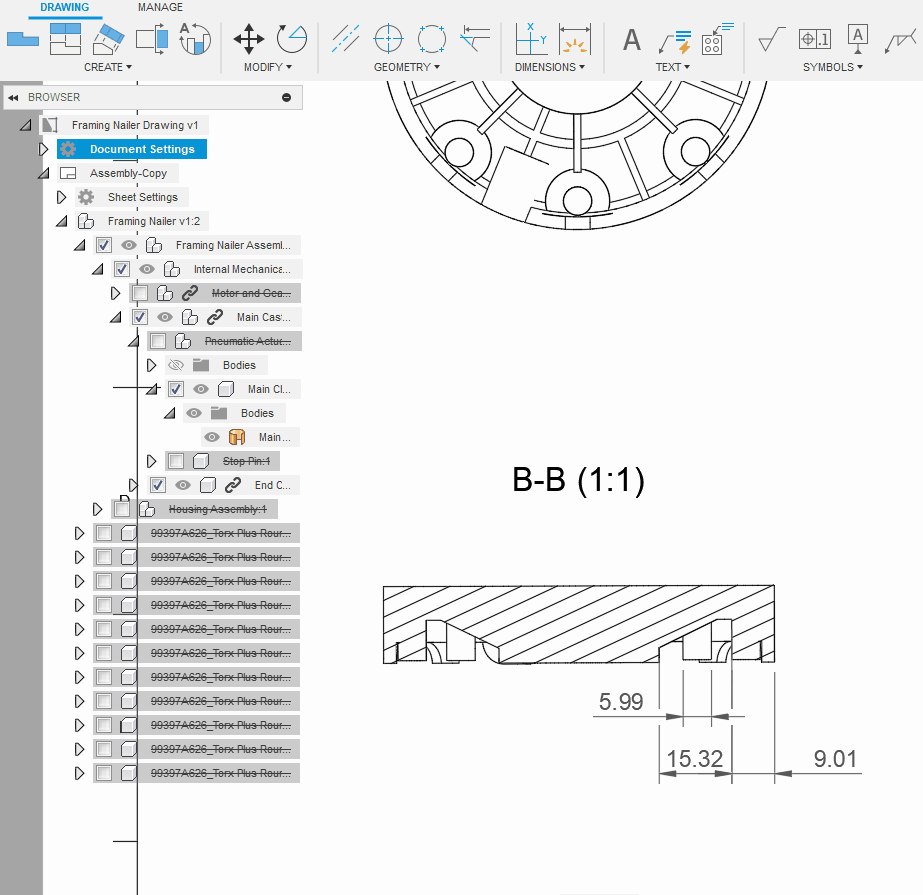Image resolution: width=923 pixels, height=895 pixels.
Task: Select the Welding symbol icon
Action: [901, 41]
